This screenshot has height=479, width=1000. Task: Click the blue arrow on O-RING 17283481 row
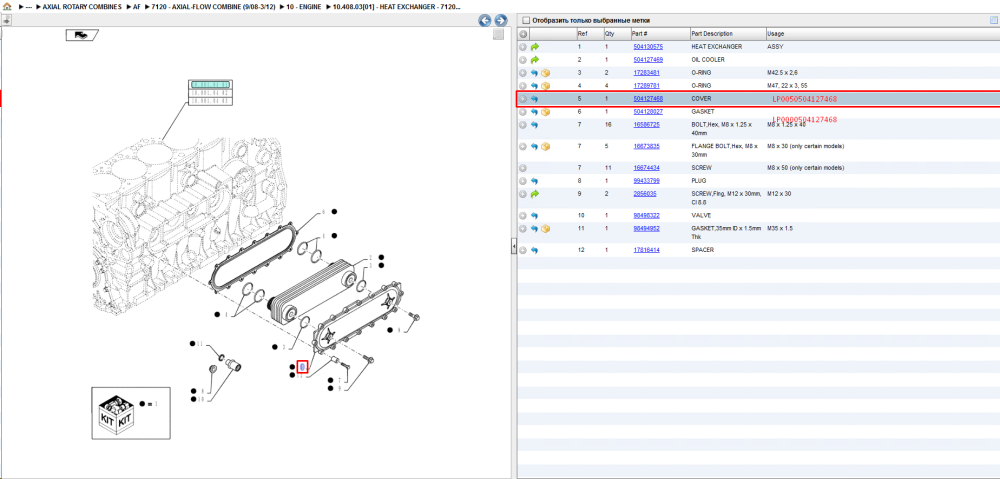(534, 73)
